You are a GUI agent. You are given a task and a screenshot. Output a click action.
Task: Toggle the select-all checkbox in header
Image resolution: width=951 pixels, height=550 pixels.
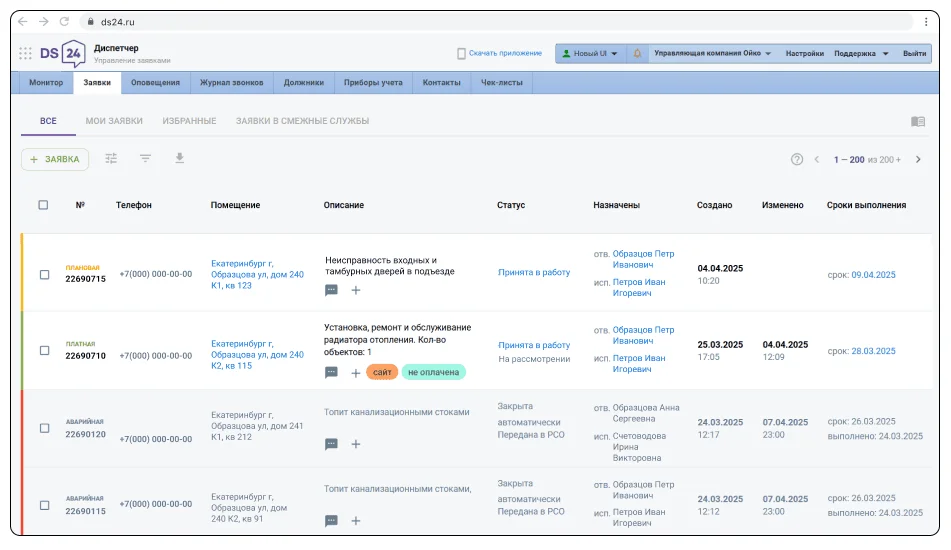click(43, 205)
